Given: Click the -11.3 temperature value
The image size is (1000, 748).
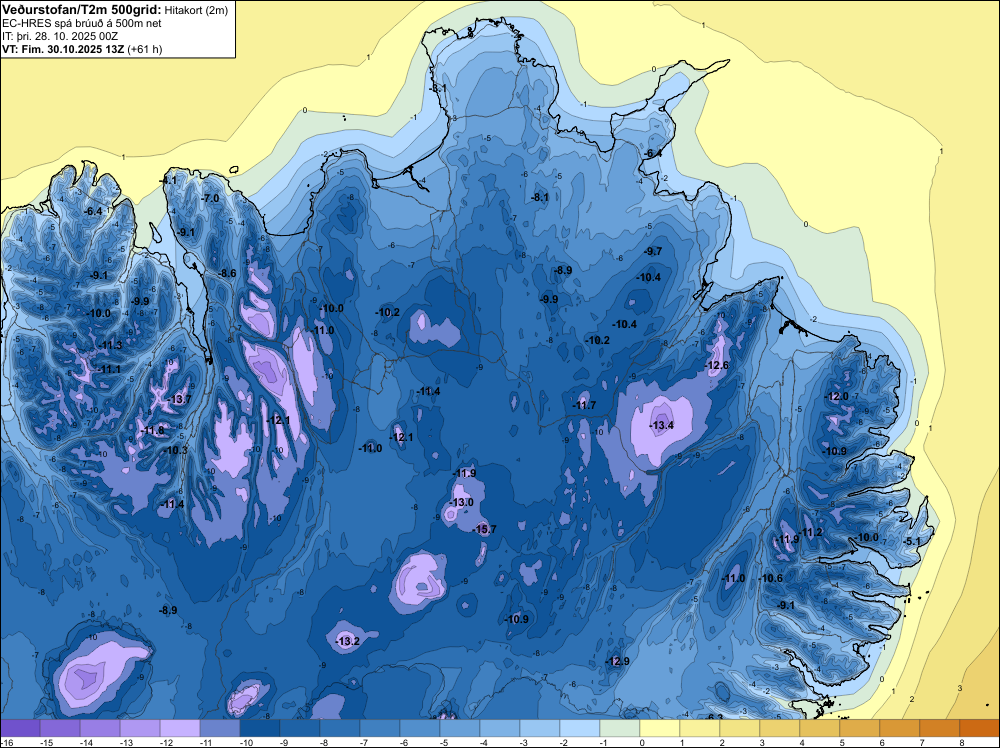Looking at the screenshot, I should coord(110,345).
